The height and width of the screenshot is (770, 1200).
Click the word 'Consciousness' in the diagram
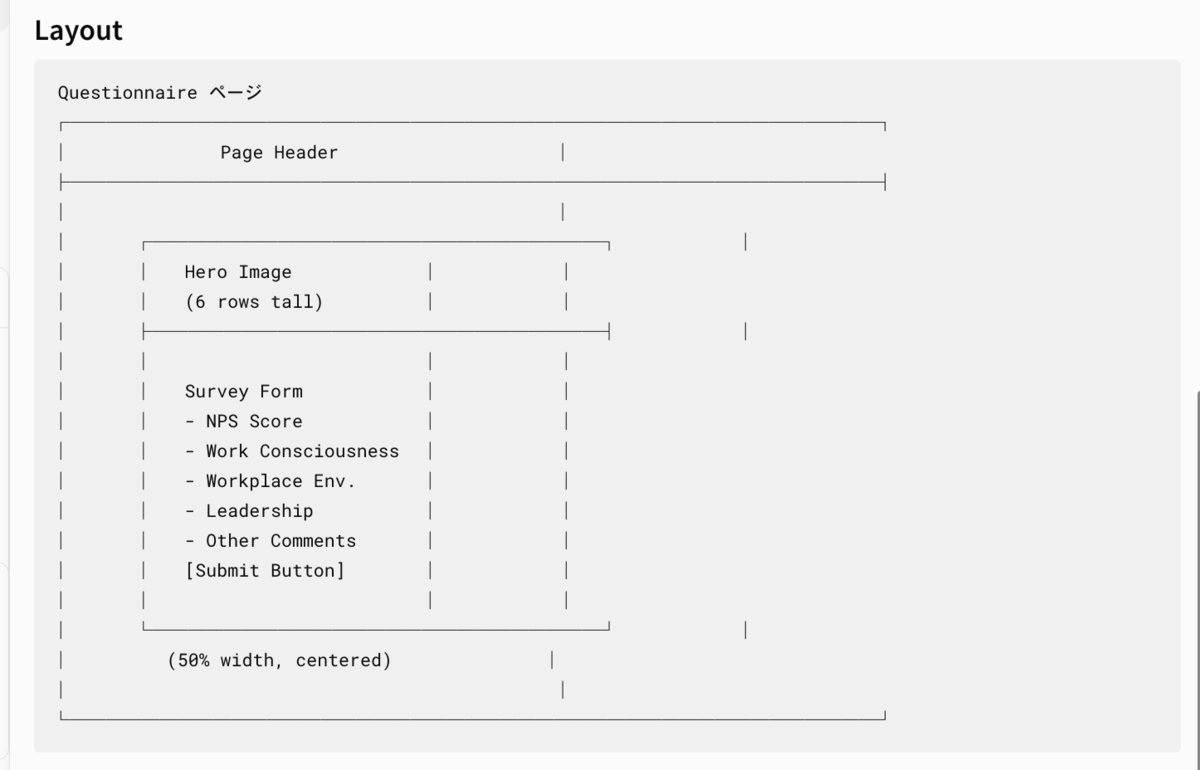[x=329, y=451]
